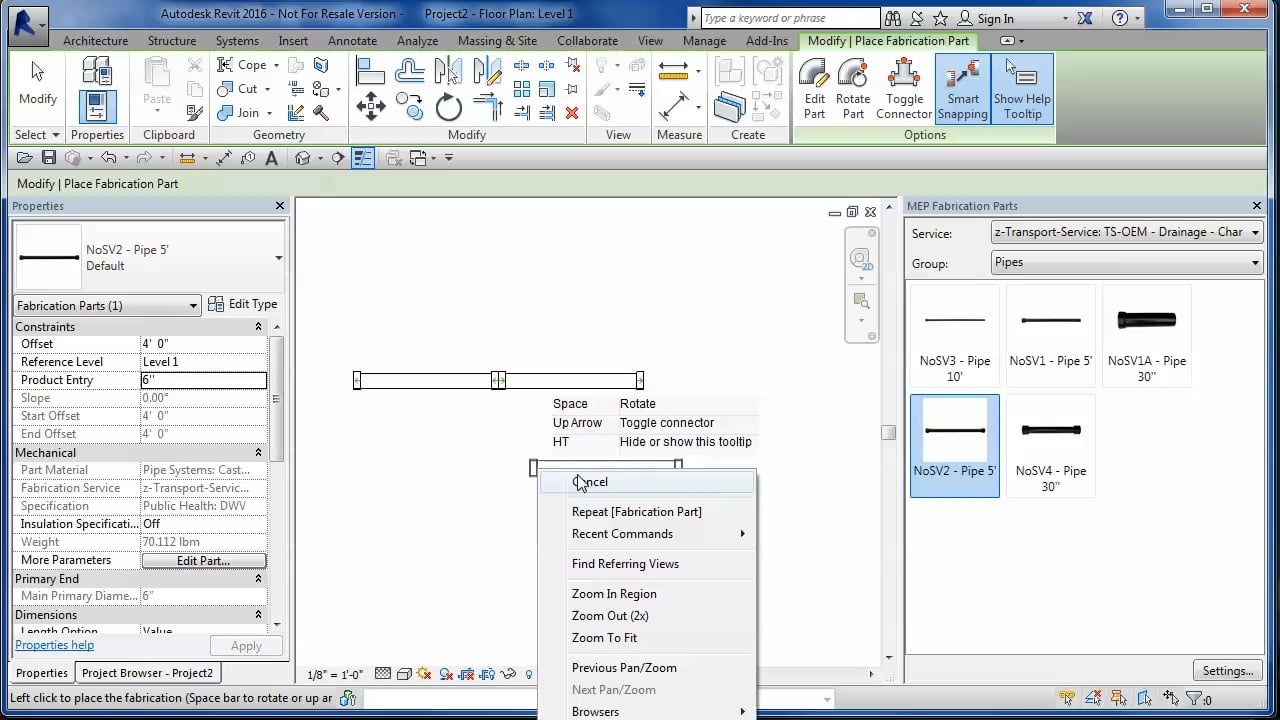Image resolution: width=1280 pixels, height=720 pixels.
Task: Select the Move tool in Modify panel
Action: click(x=371, y=106)
